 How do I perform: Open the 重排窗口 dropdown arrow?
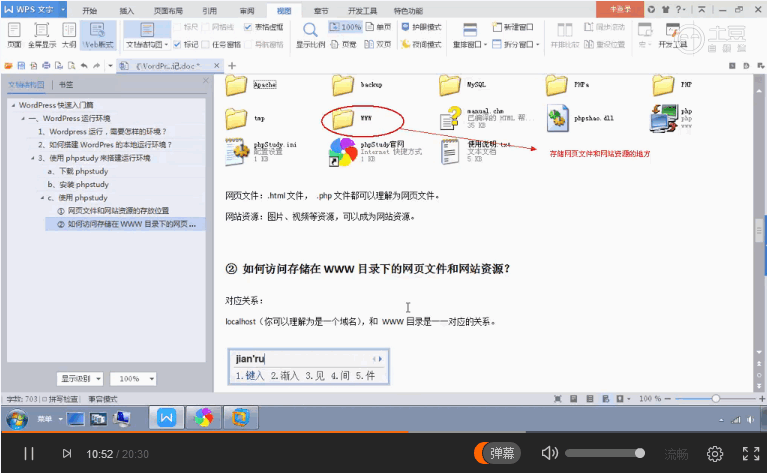[485, 45]
